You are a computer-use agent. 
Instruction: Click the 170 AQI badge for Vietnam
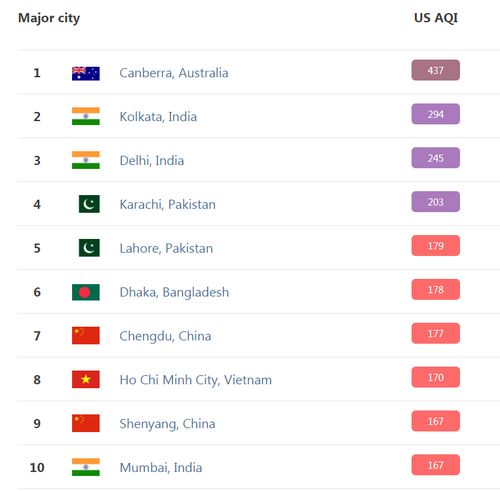[436, 377]
